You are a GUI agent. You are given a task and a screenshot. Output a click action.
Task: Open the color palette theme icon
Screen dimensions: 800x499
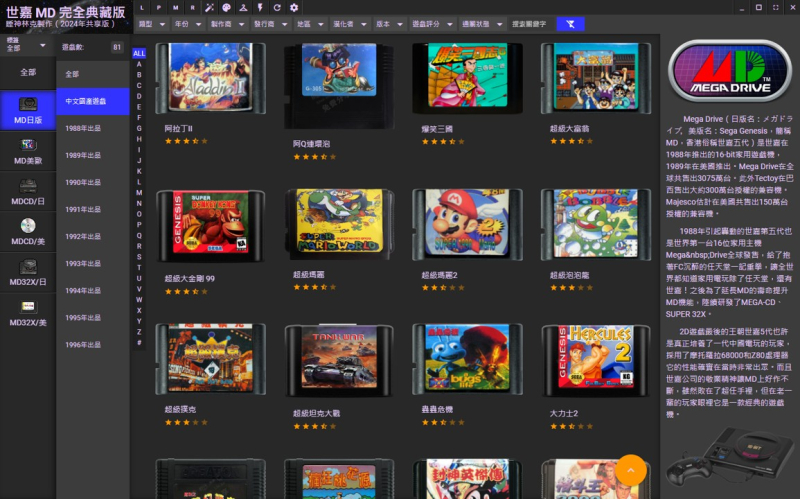[227, 8]
